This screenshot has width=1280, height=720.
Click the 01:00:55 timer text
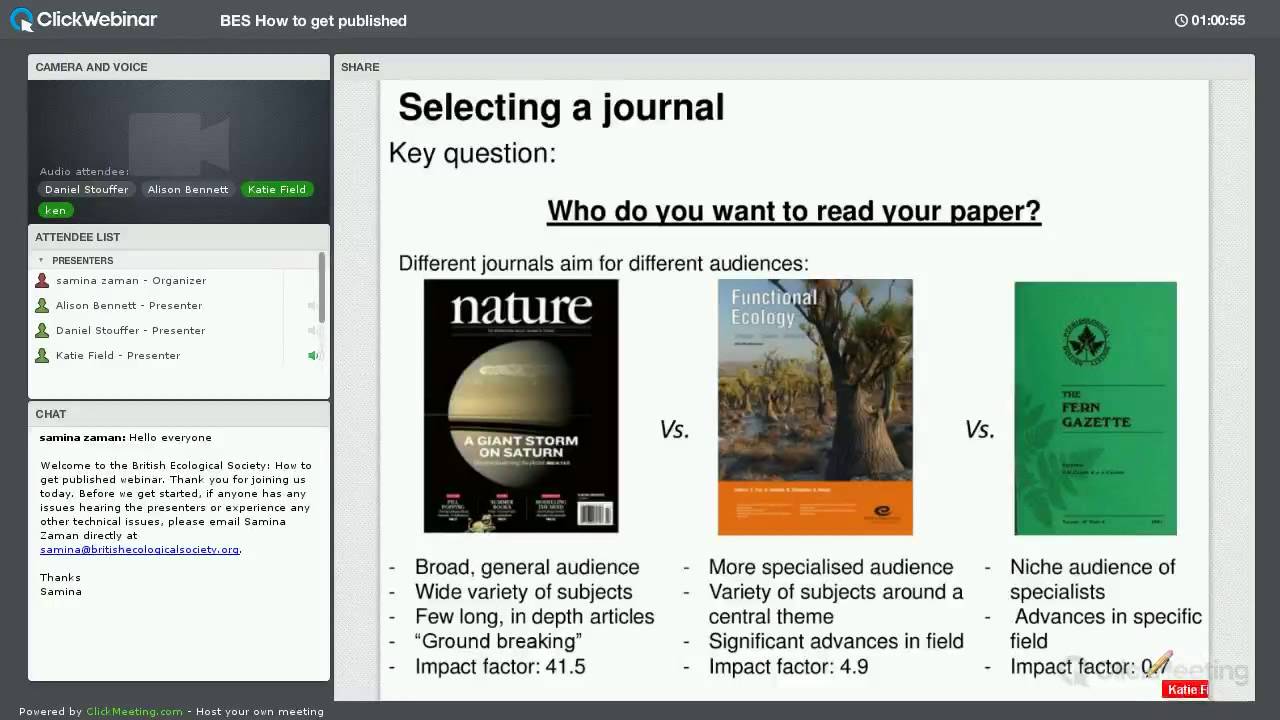[1218, 20]
